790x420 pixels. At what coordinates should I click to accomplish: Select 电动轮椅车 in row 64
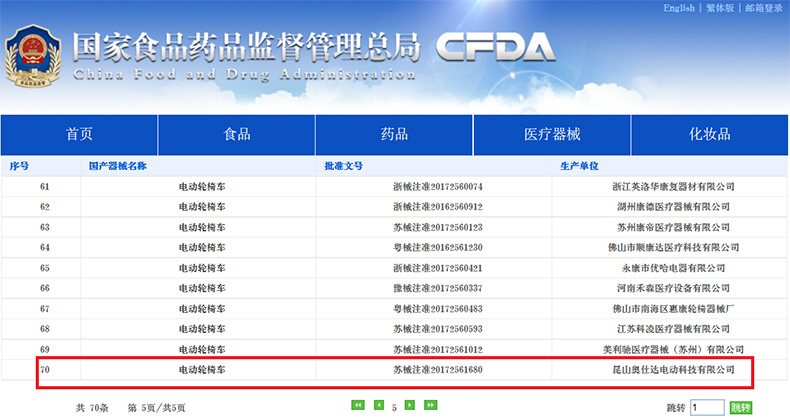[x=202, y=248]
